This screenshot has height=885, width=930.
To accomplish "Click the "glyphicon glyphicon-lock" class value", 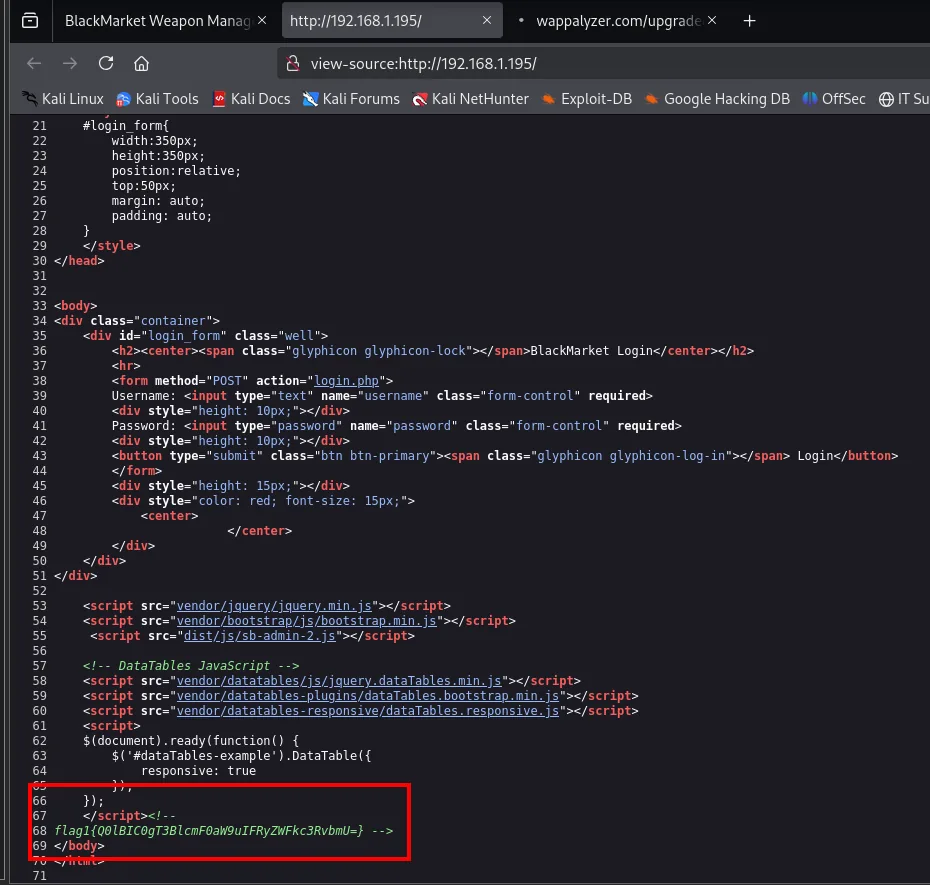I will click(378, 351).
